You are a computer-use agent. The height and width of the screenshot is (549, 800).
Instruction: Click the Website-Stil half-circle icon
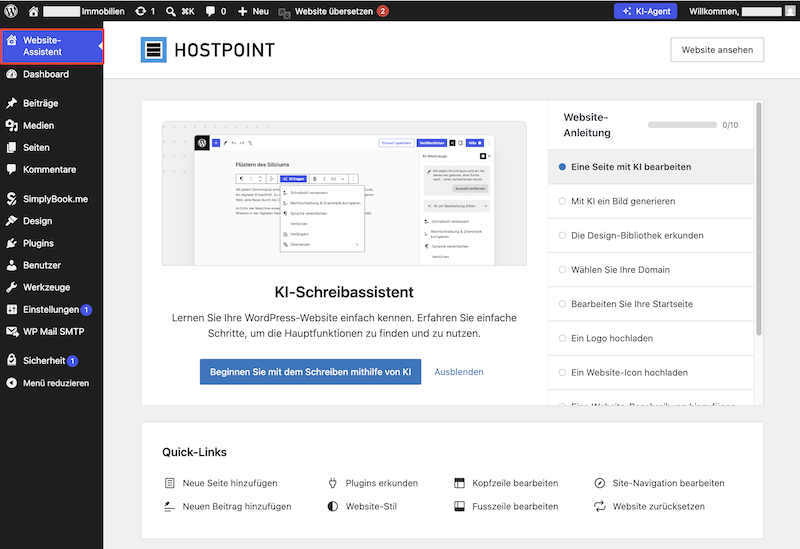pos(333,506)
